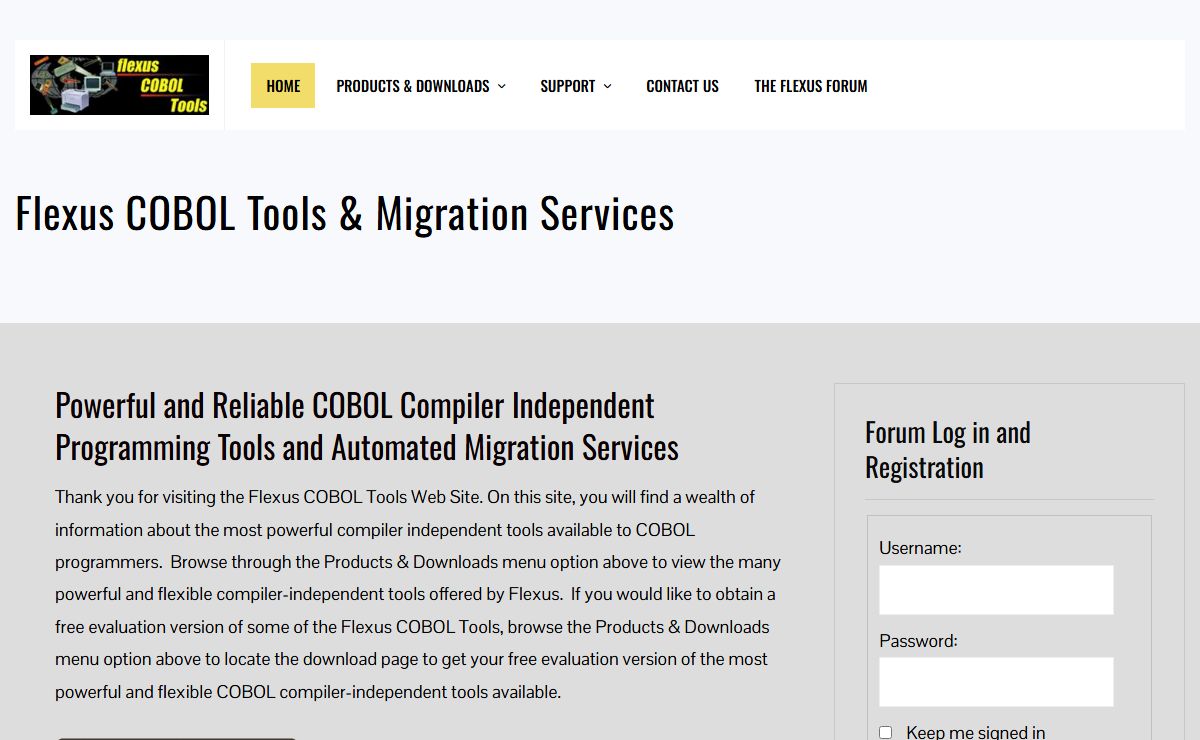1200x740 pixels.
Task: Enable the Keep me signed in checkbox
Action: [x=885, y=732]
